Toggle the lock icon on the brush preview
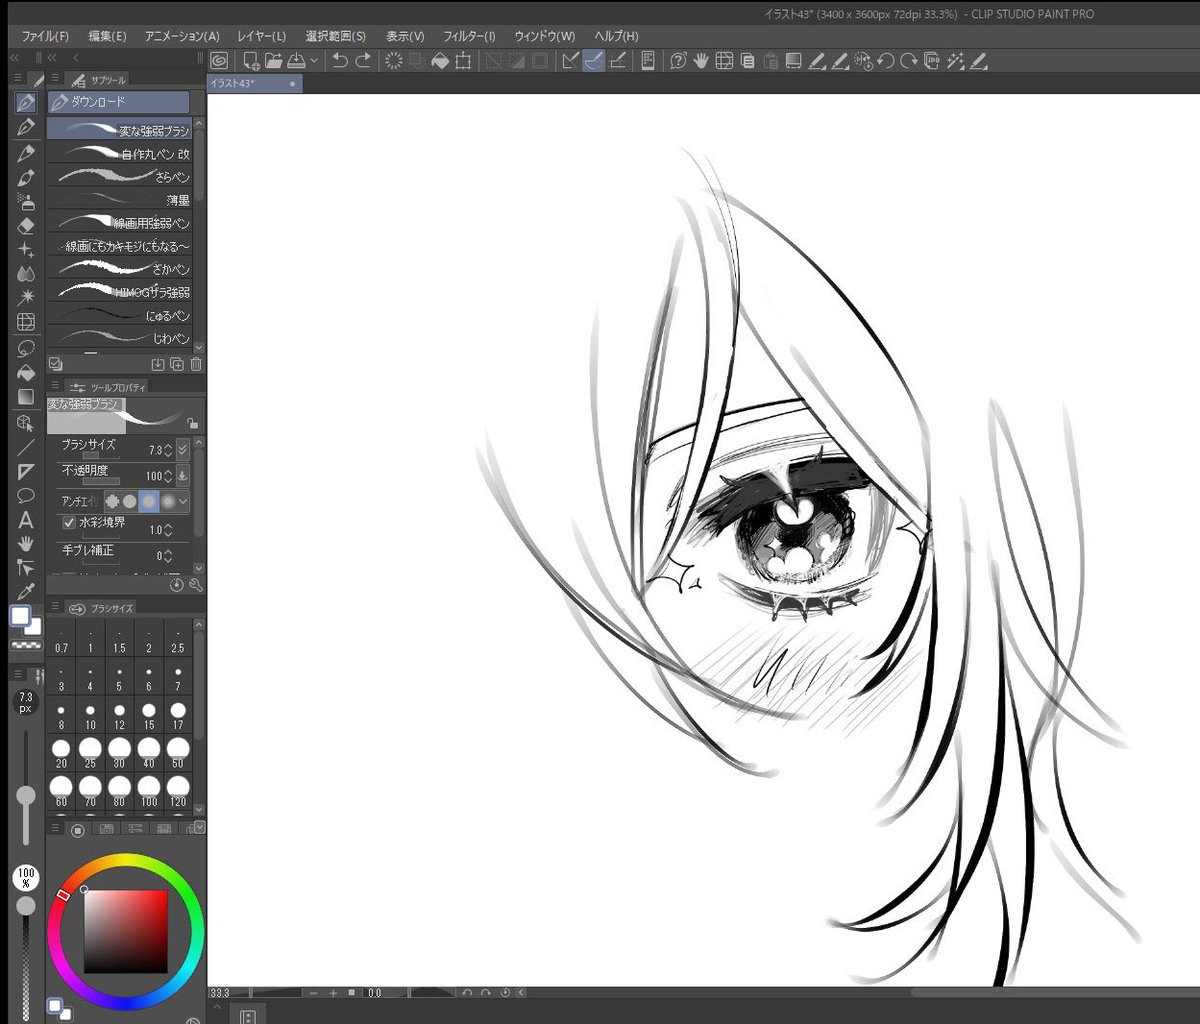1200x1024 pixels. pos(192,424)
